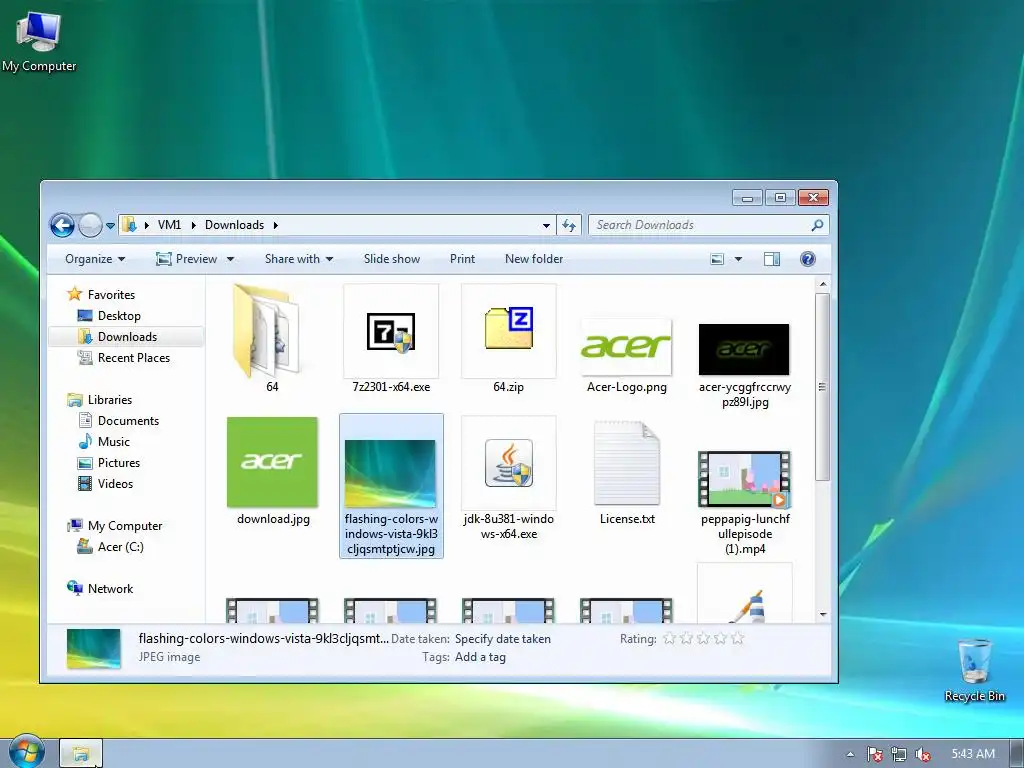Click the Explorer taskbar button

[x=81, y=754]
